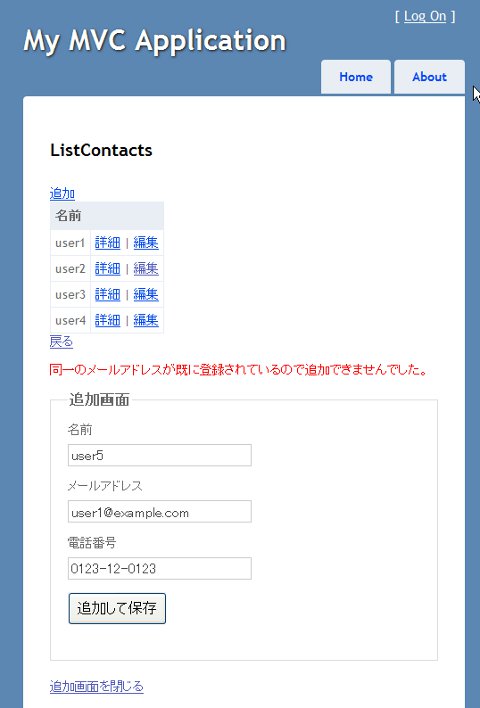480x708 pixels.
Task: Click the My MVC Application title
Action: 155,42
